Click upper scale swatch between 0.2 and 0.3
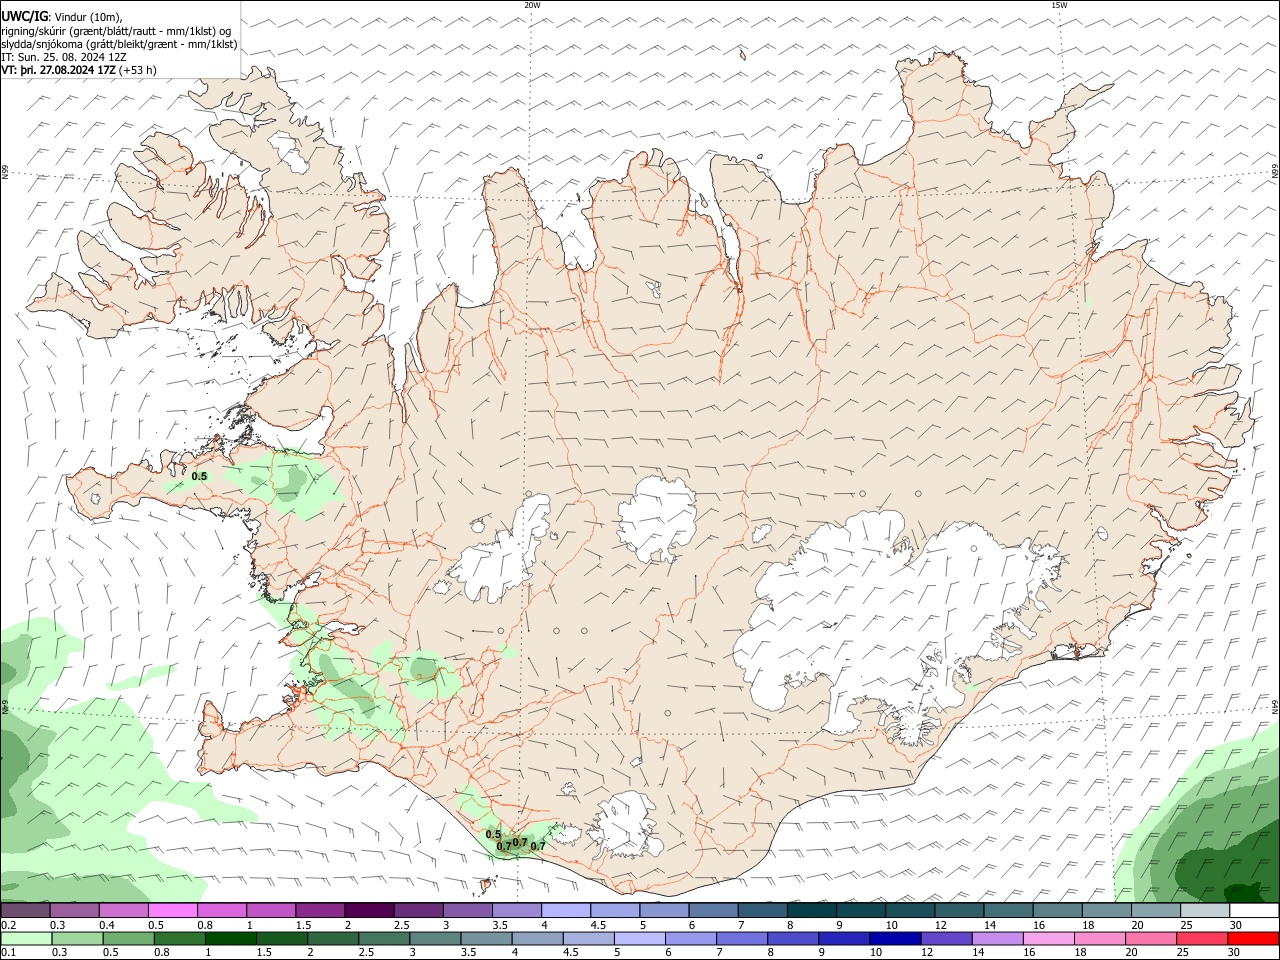This screenshot has height=960, width=1280. pos(26,910)
